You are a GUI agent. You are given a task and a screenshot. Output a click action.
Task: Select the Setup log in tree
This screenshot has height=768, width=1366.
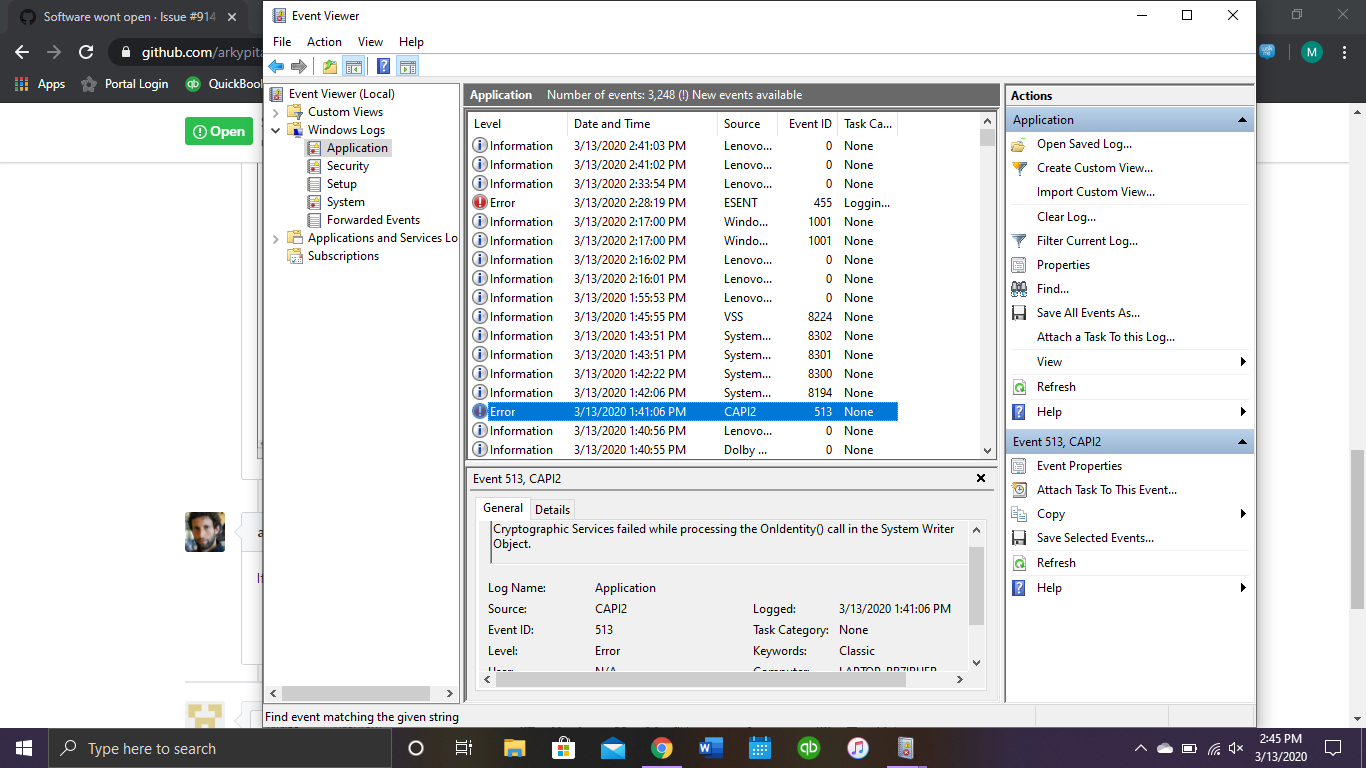coord(341,184)
